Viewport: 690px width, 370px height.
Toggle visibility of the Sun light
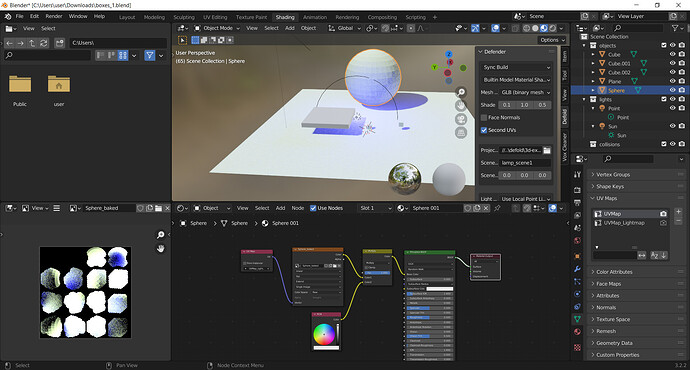coord(672,126)
